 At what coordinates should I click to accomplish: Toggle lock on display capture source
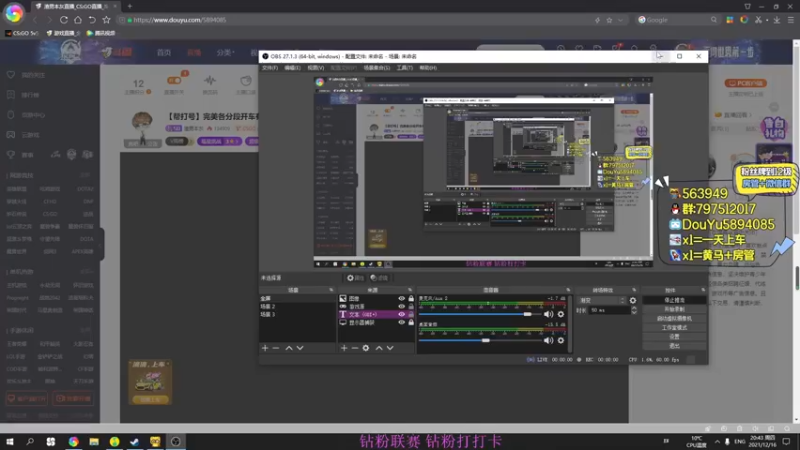pos(411,322)
